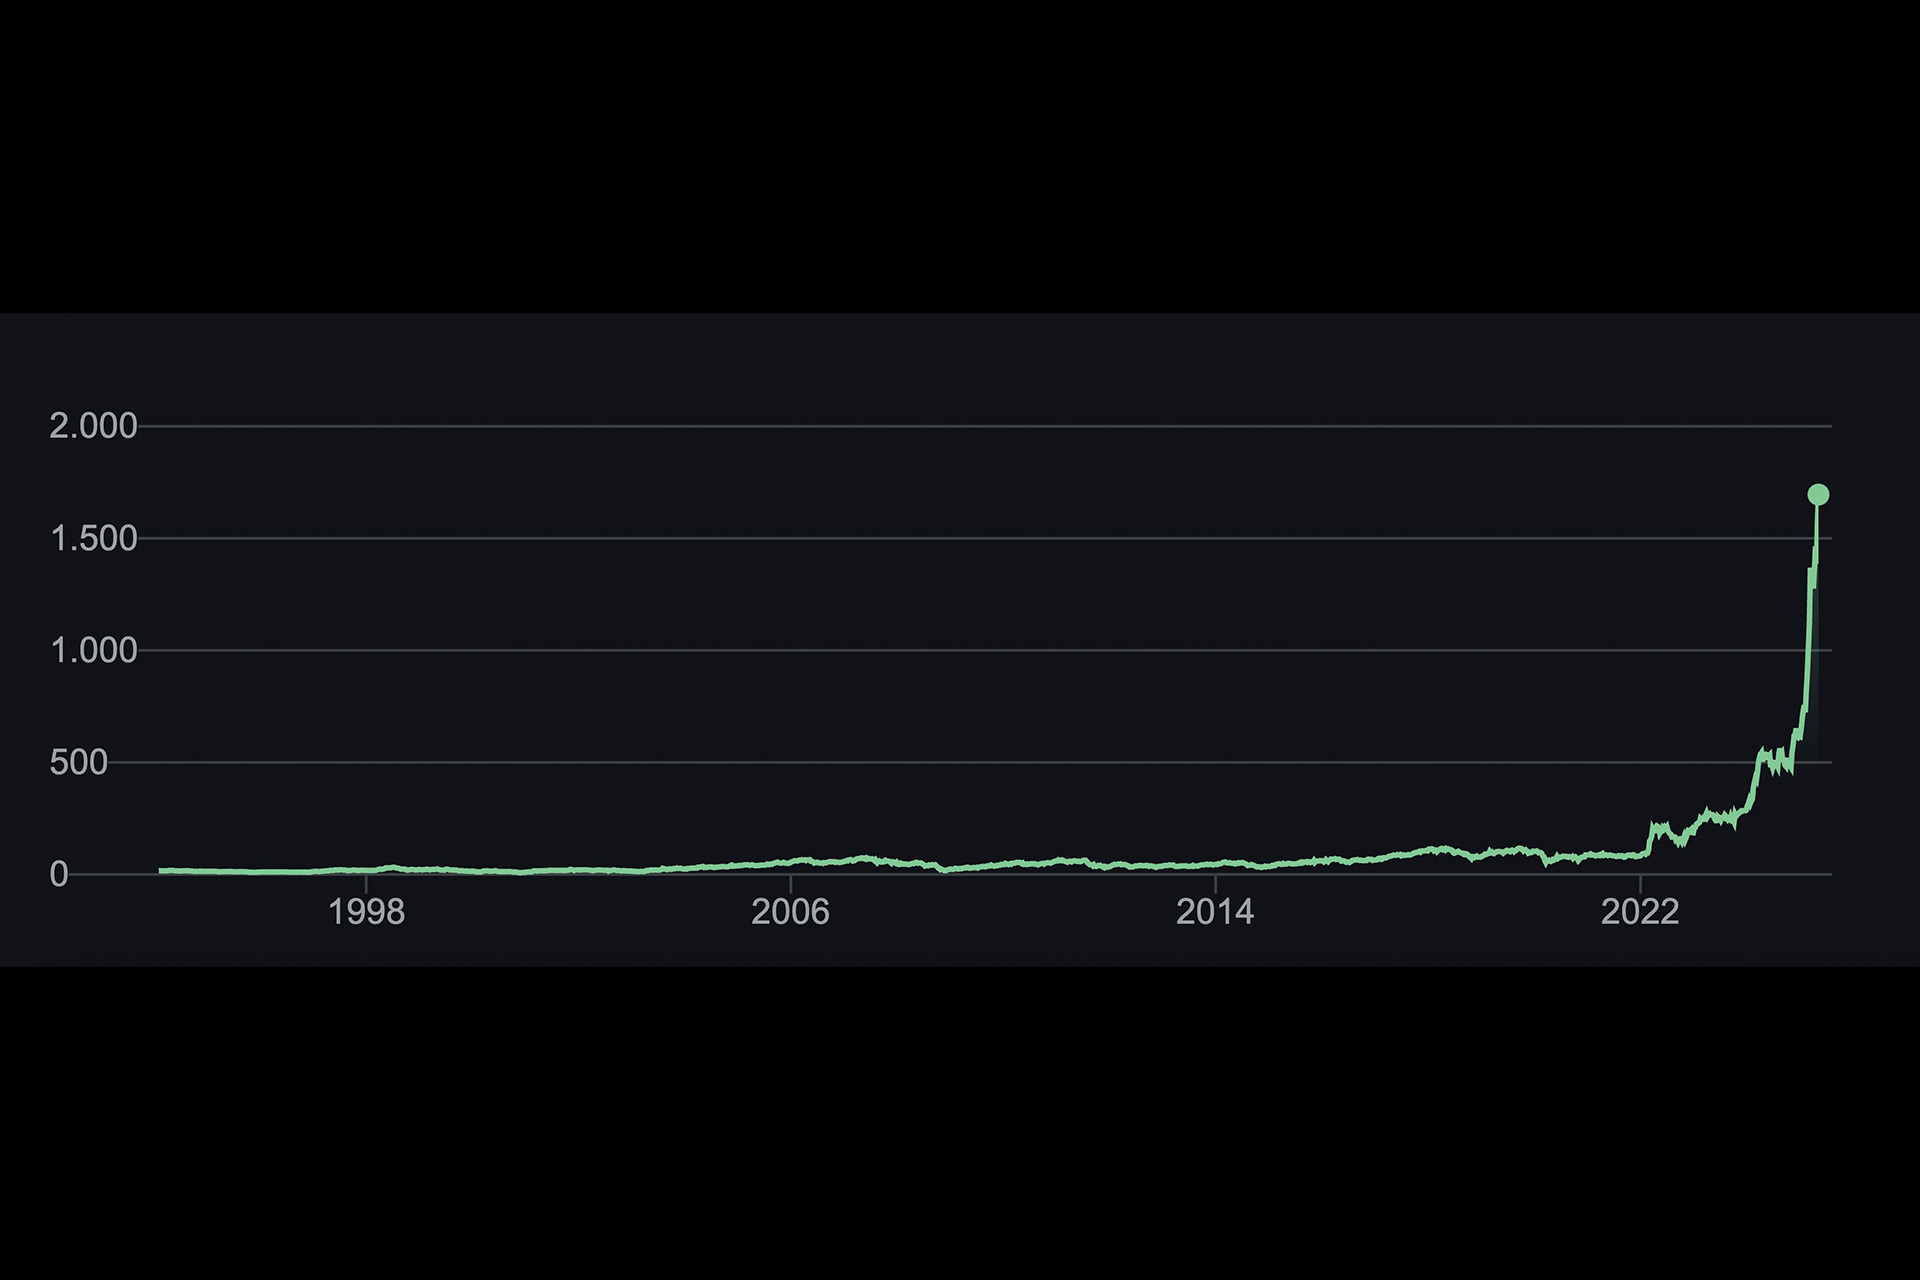Click the green line above the 2006 label
The height and width of the screenshot is (1280, 1920).
[791, 861]
